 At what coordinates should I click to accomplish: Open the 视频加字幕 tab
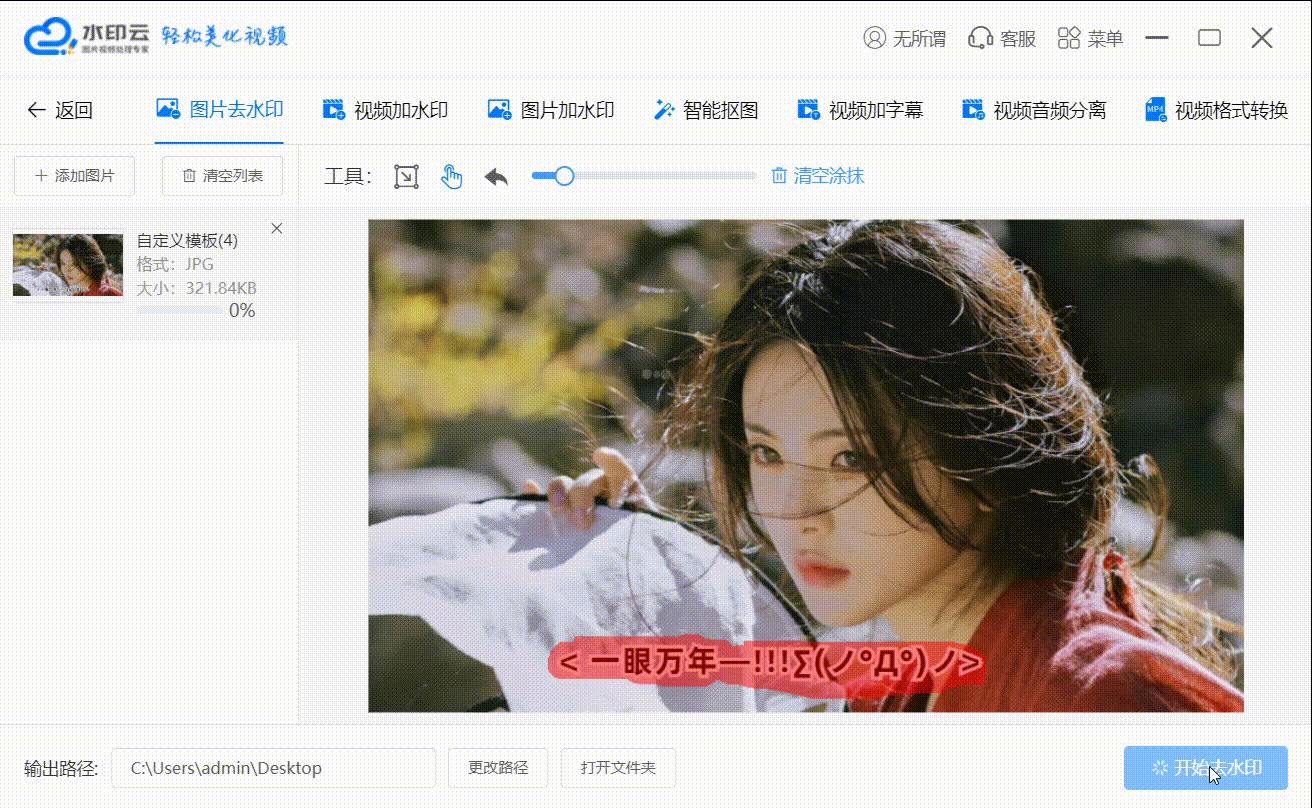coord(860,110)
